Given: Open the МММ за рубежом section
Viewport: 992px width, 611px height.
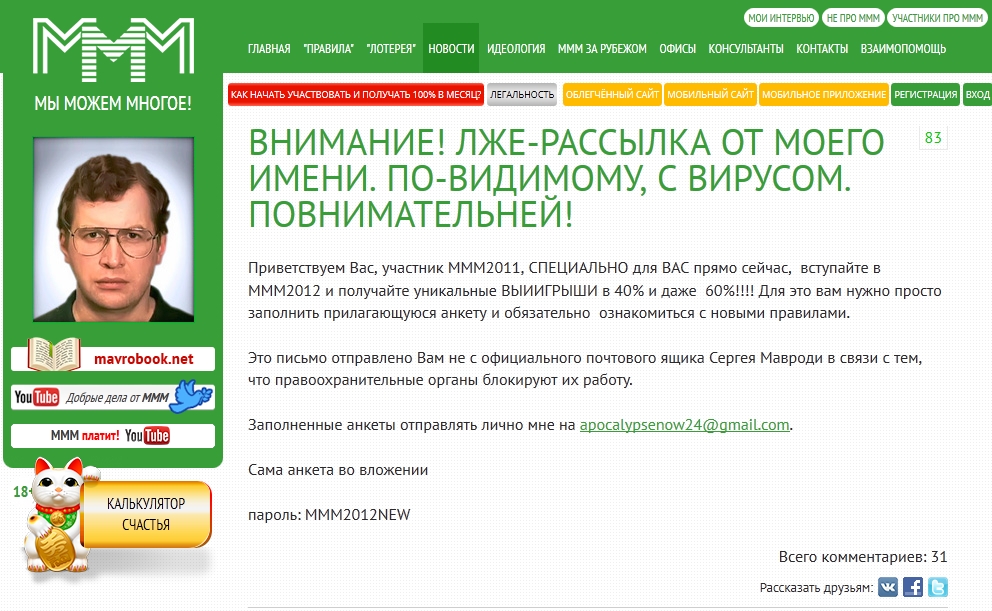Looking at the screenshot, I should [602, 48].
